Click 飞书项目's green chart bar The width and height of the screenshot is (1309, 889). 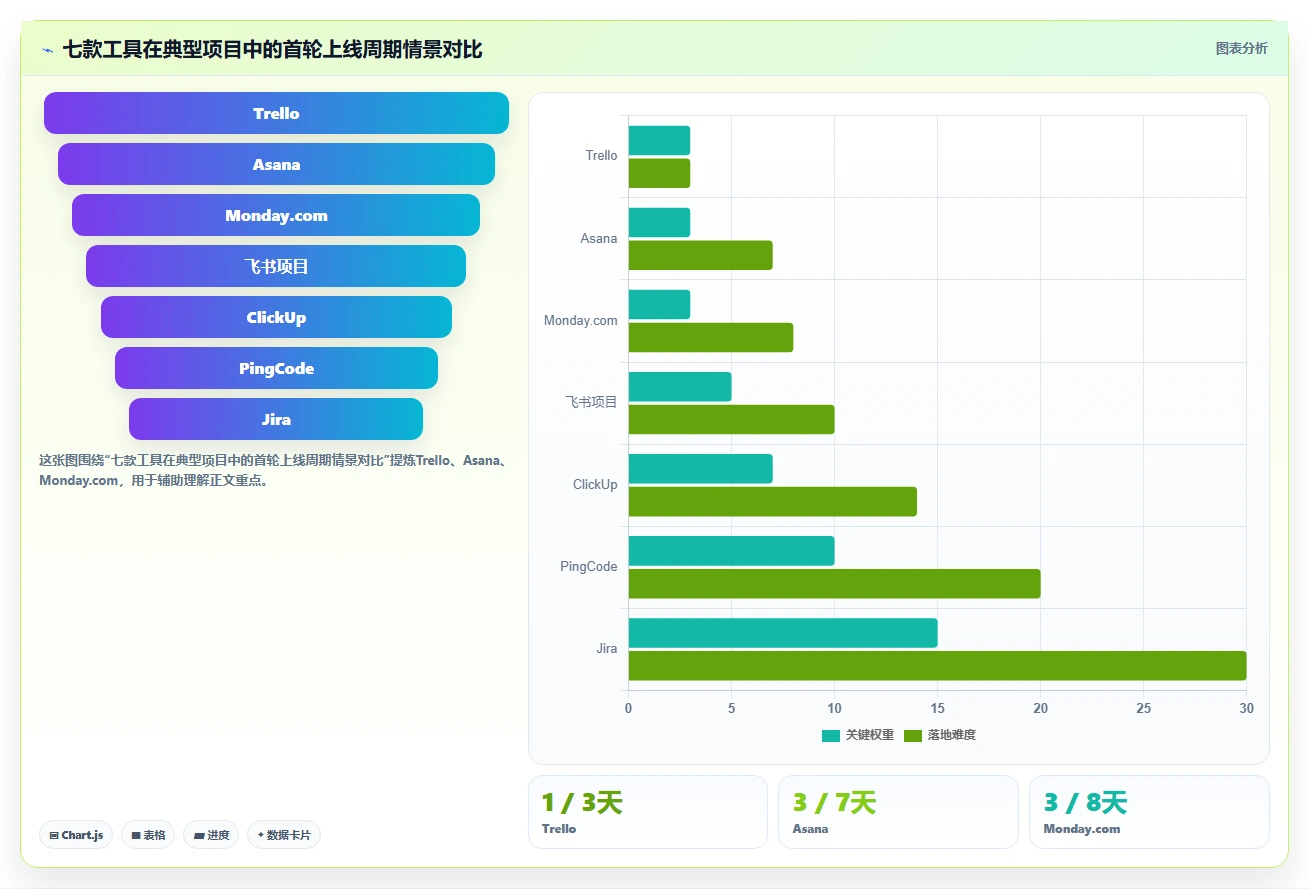[731, 419]
